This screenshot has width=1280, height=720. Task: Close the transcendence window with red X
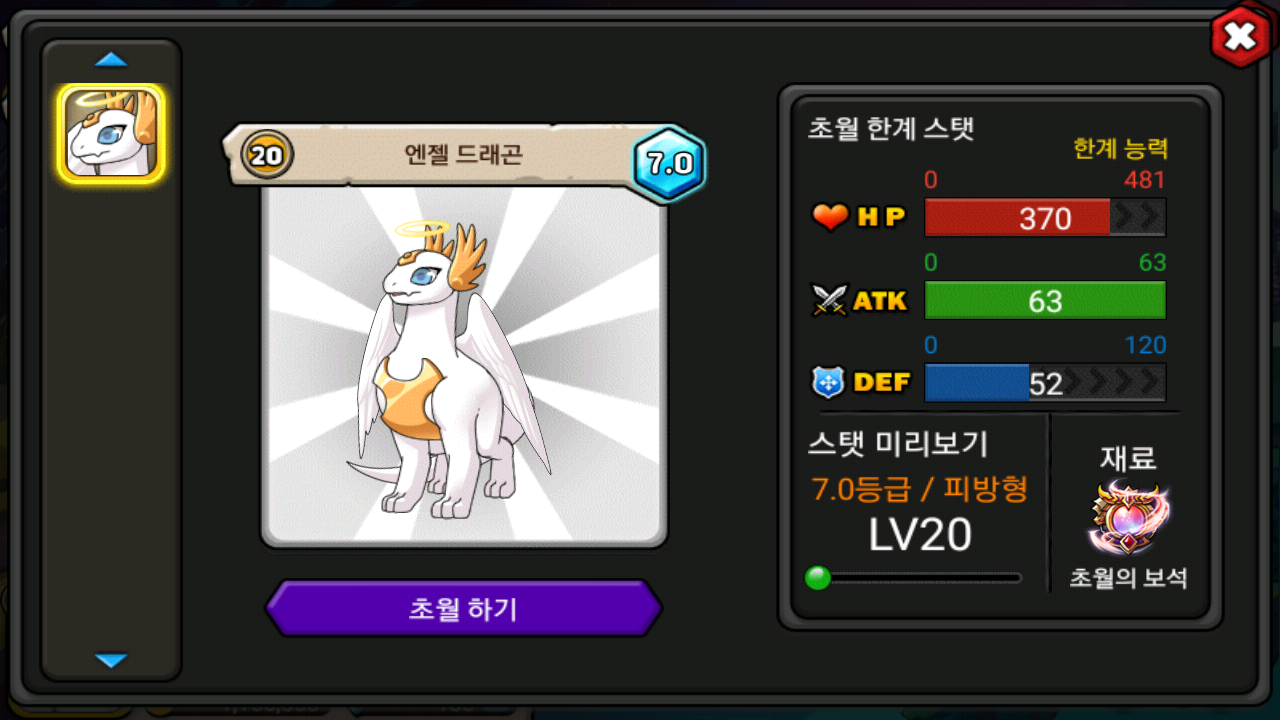point(1240,37)
